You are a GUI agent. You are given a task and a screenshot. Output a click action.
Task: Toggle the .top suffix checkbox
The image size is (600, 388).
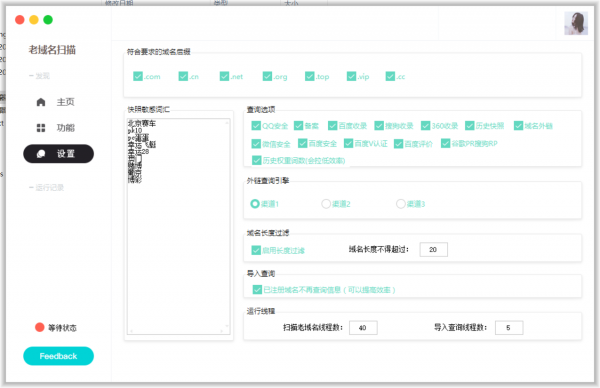click(x=310, y=77)
